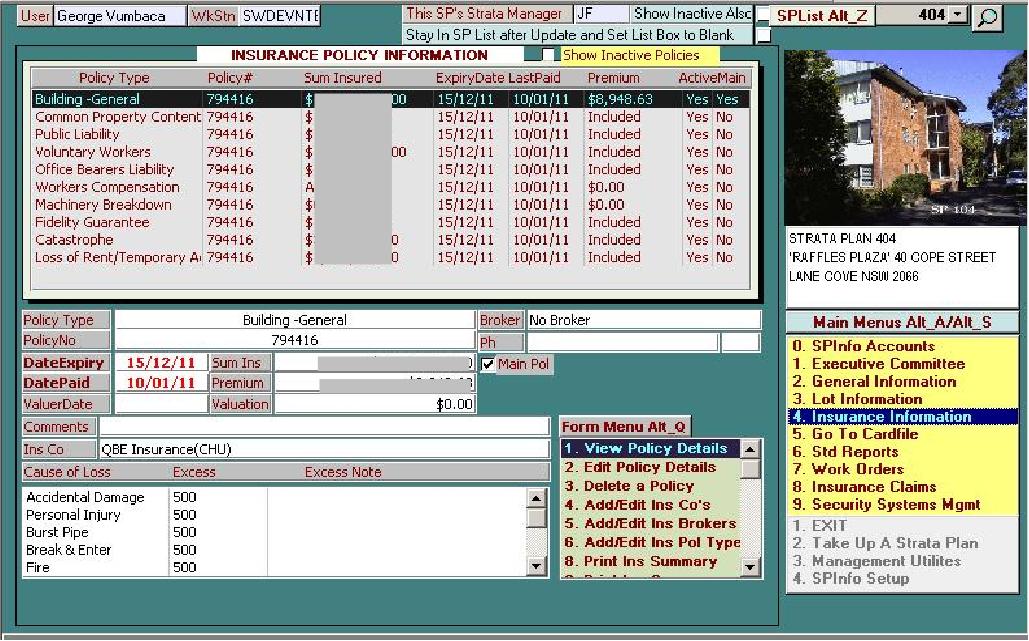Uncheck the Main Pol checkbox

pos(488,365)
